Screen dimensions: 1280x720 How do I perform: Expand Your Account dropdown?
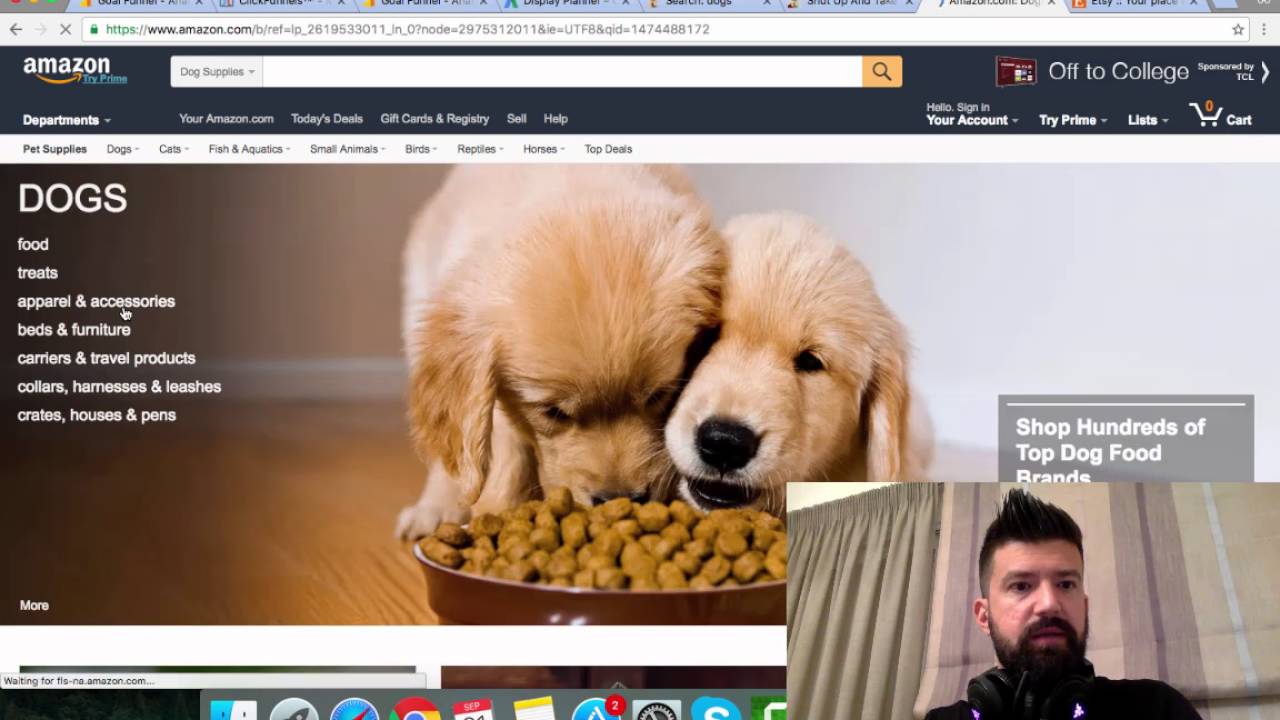click(972, 120)
